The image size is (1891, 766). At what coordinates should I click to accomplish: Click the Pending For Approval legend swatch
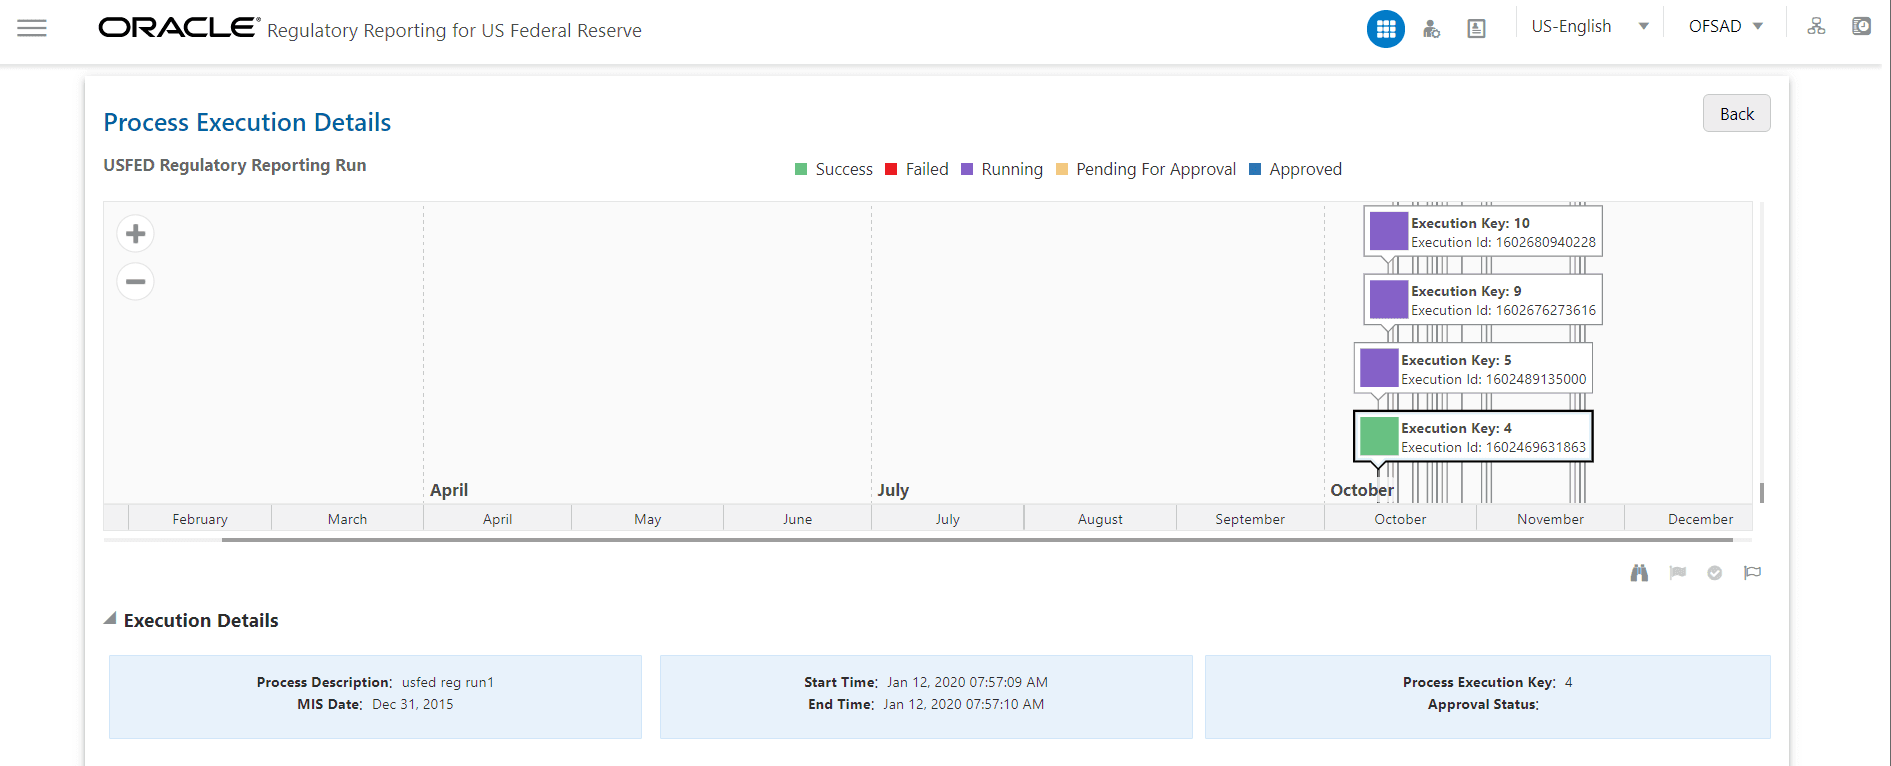tap(1062, 169)
